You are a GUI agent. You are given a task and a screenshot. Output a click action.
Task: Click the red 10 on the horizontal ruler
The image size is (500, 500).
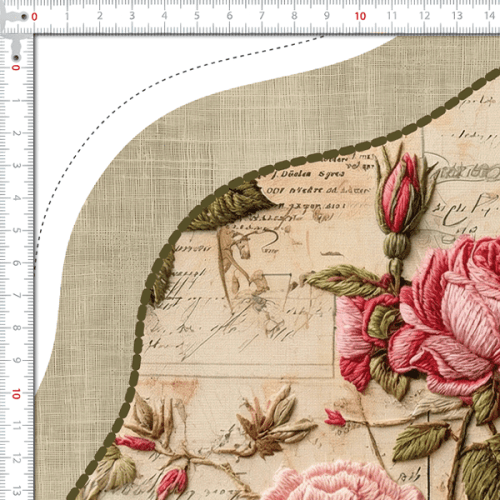(x=360, y=16)
